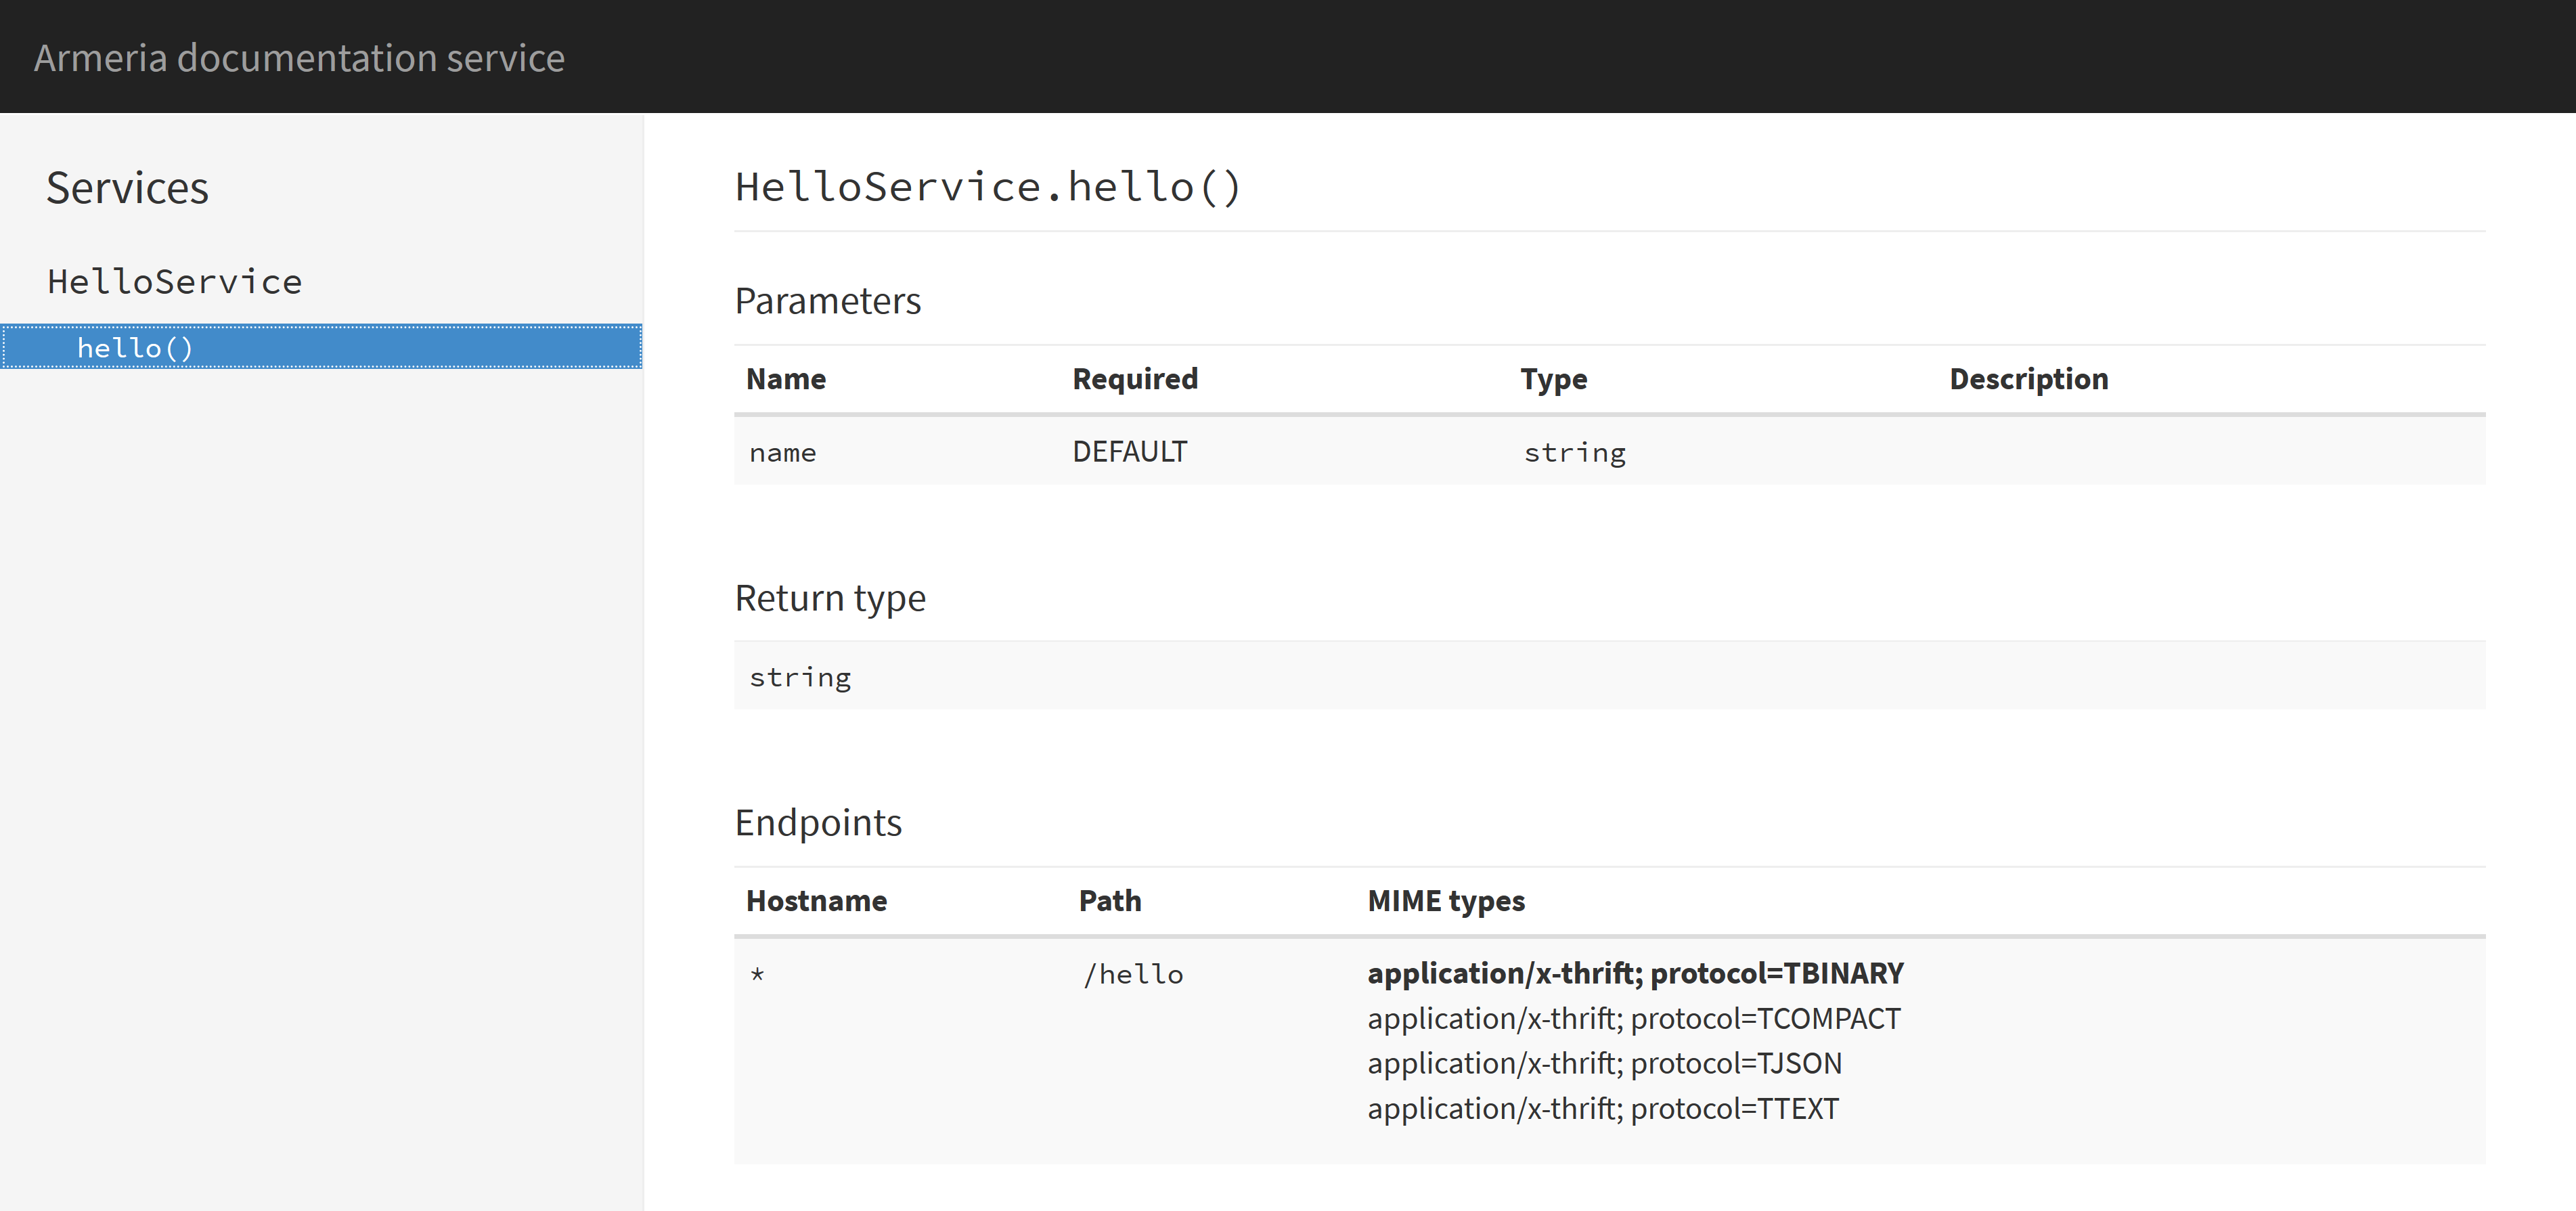The image size is (2576, 1211).
Task: Select HelloService in the services sidebar
Action: point(174,282)
